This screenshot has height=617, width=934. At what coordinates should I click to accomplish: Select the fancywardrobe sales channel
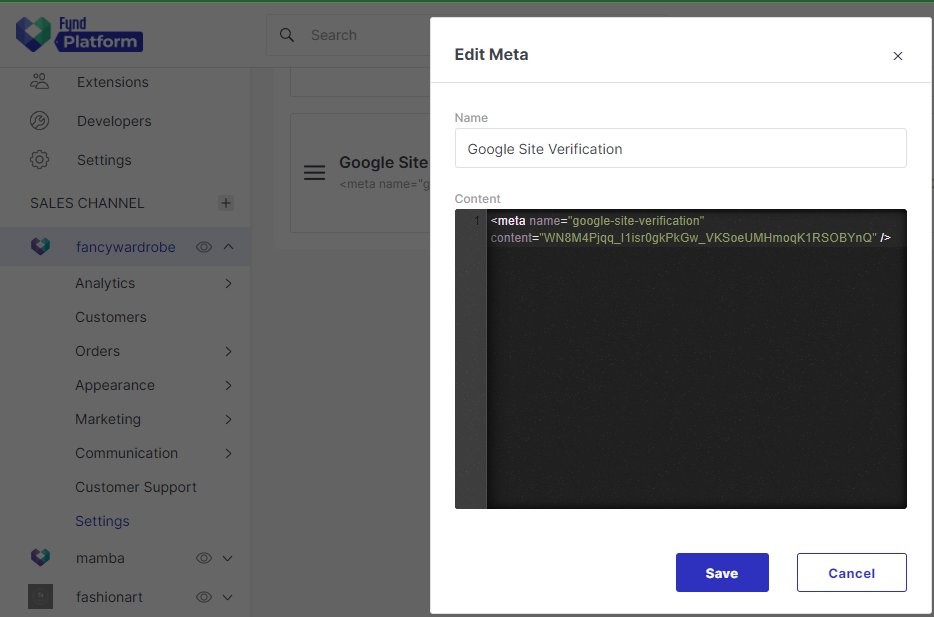[126, 247]
